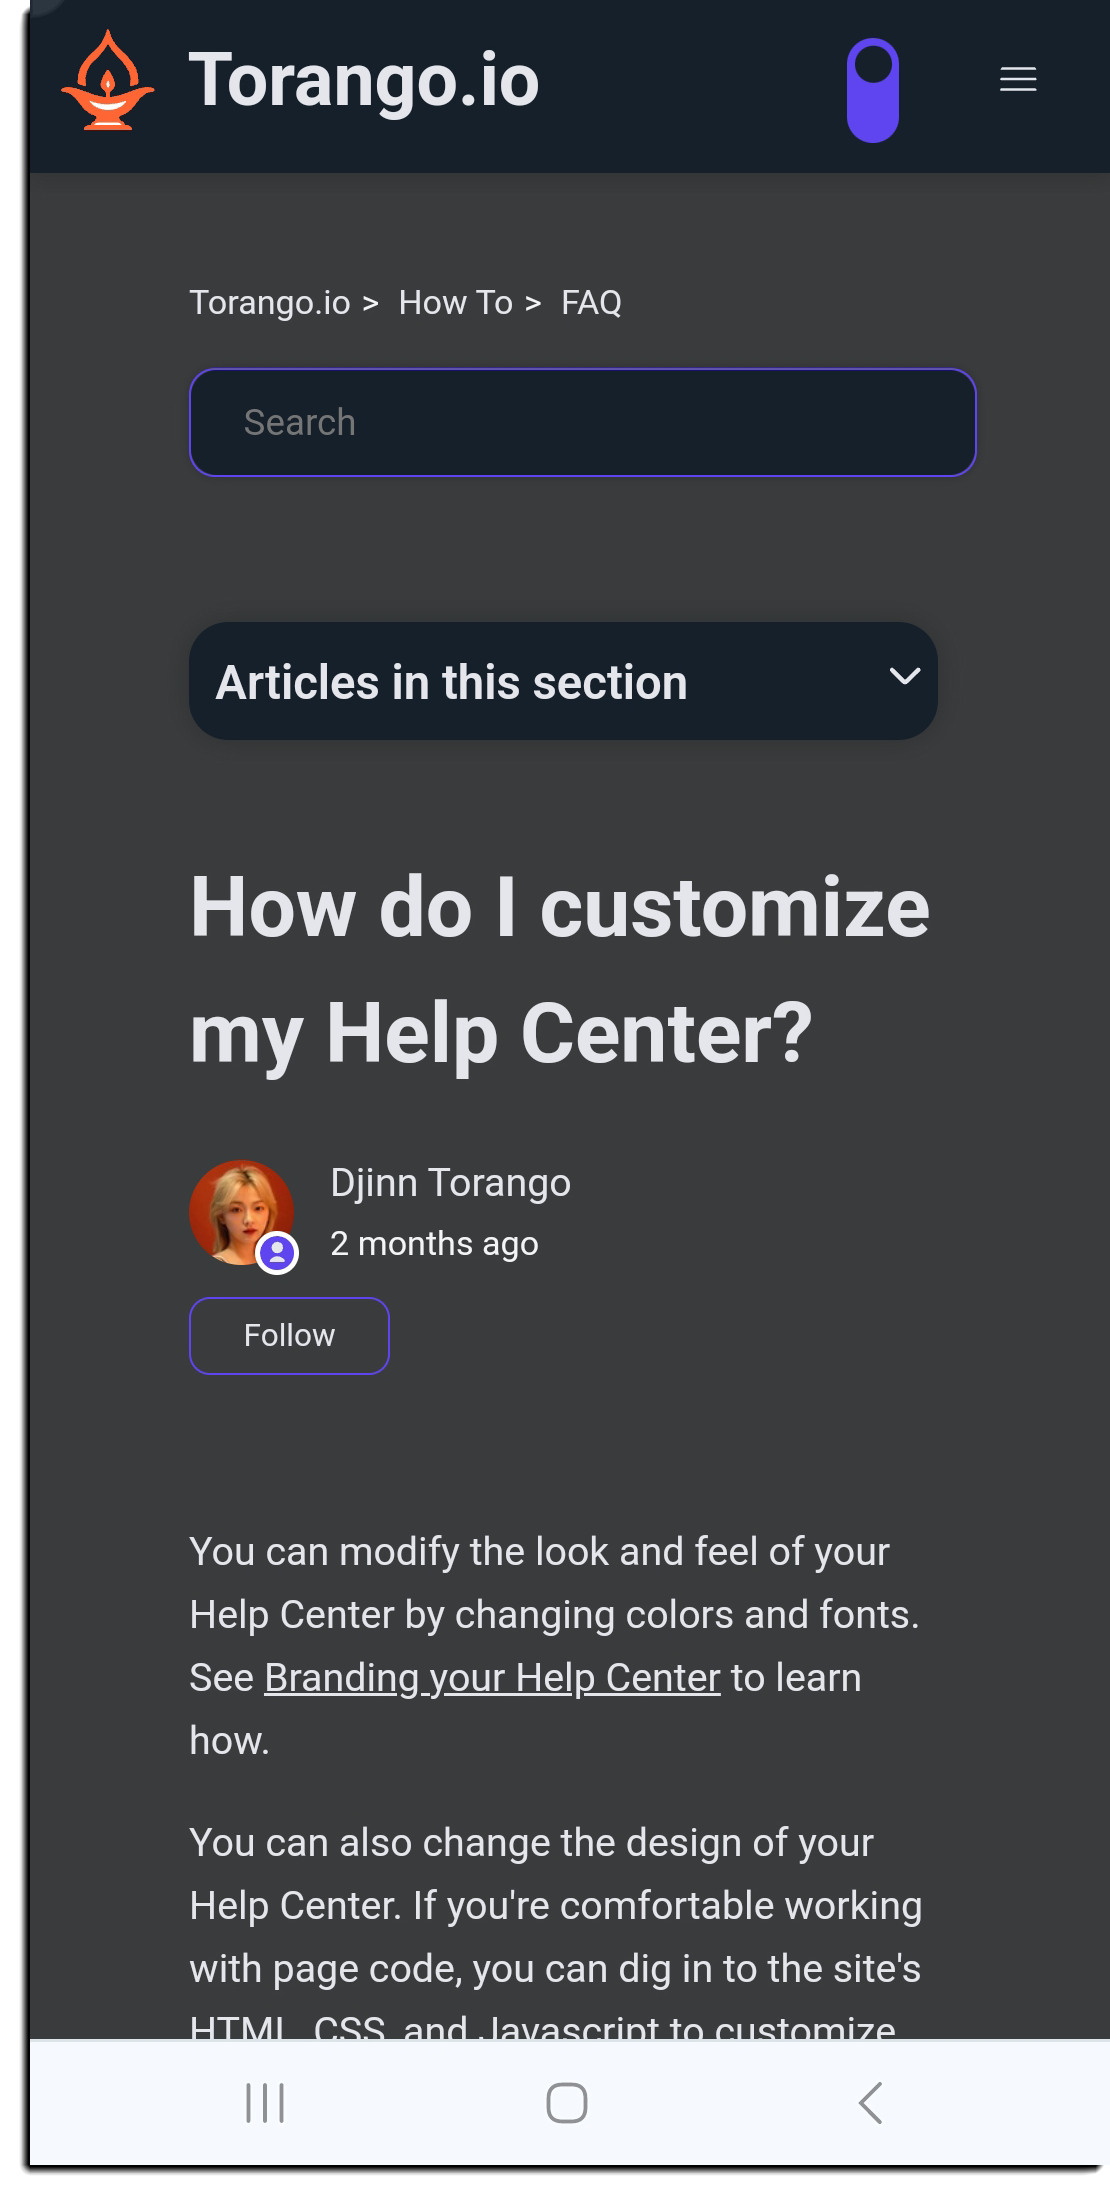Open Djinn Torango author name link
This screenshot has width=1110, height=2195.
coord(450,1183)
